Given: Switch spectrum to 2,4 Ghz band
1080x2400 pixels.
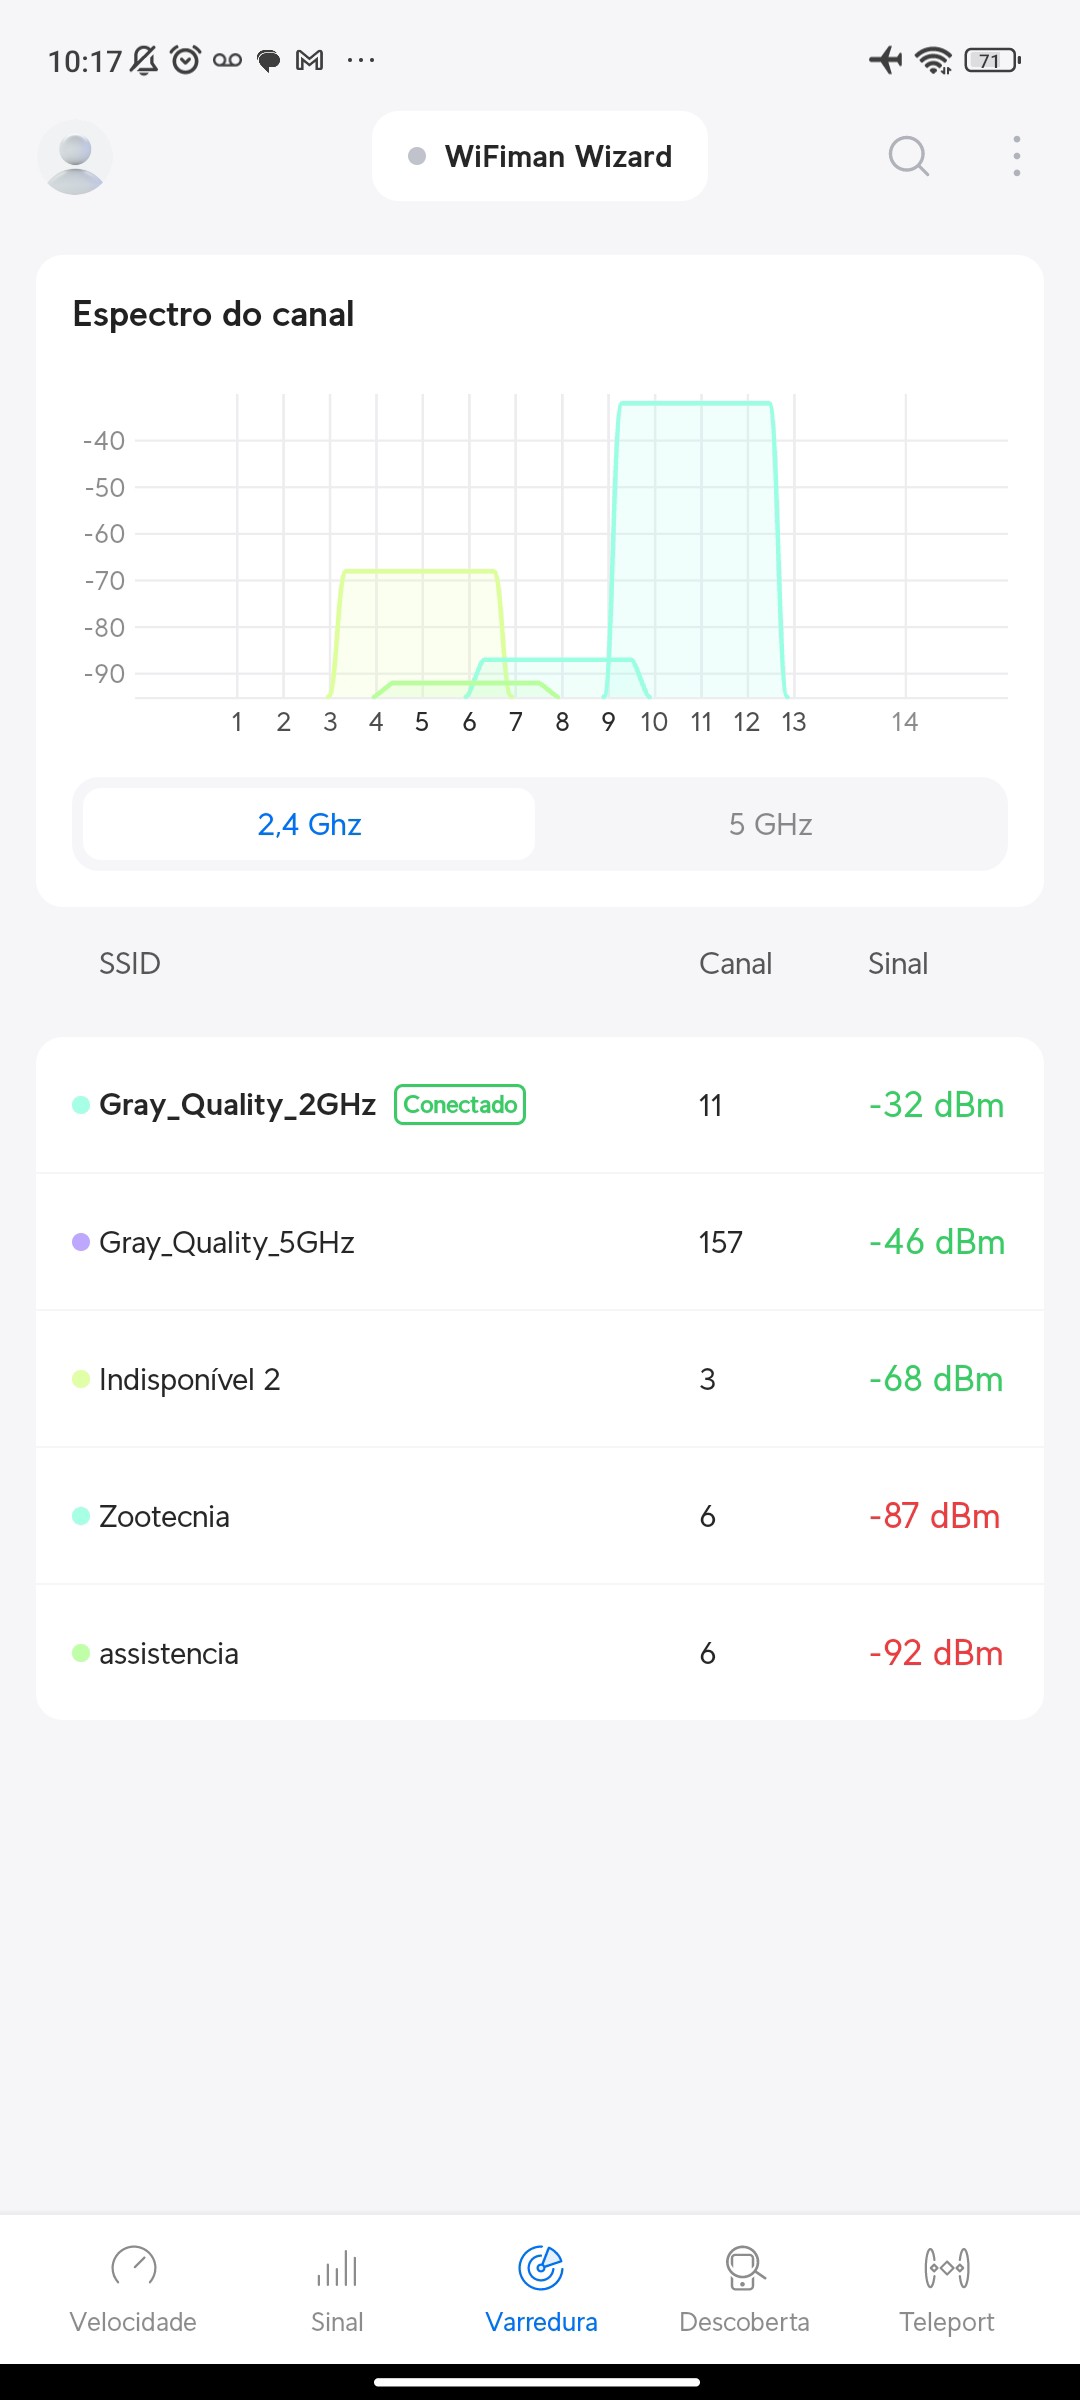Looking at the screenshot, I should pyautogui.click(x=309, y=824).
